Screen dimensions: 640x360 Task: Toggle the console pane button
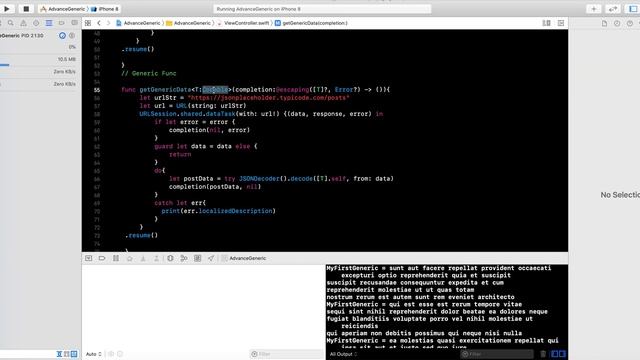[x=562, y=354]
